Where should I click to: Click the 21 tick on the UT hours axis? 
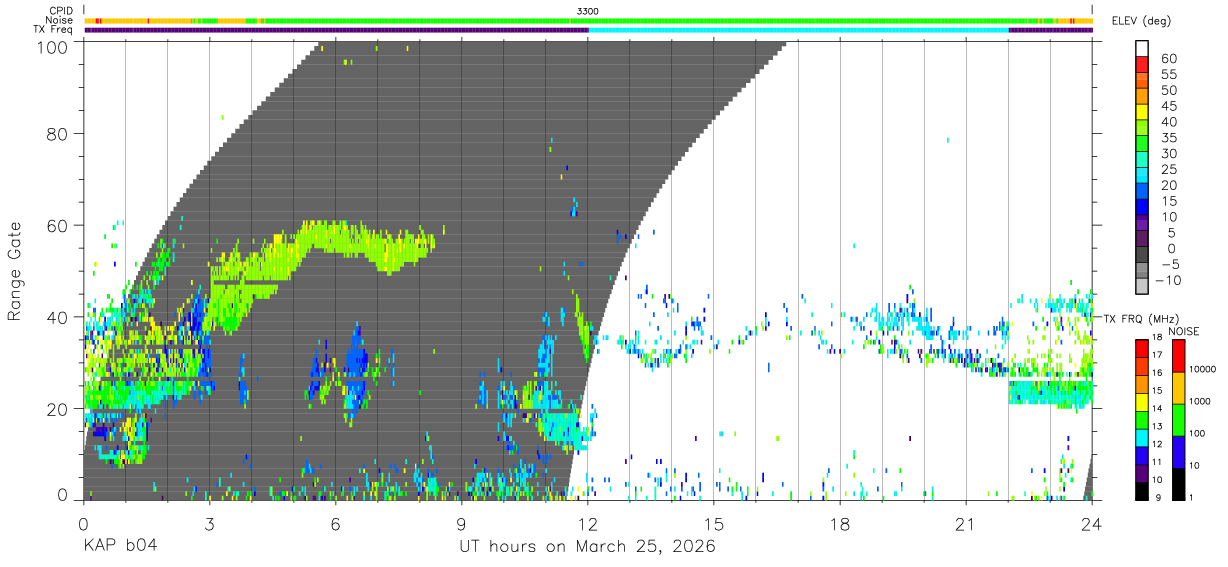pos(966,524)
